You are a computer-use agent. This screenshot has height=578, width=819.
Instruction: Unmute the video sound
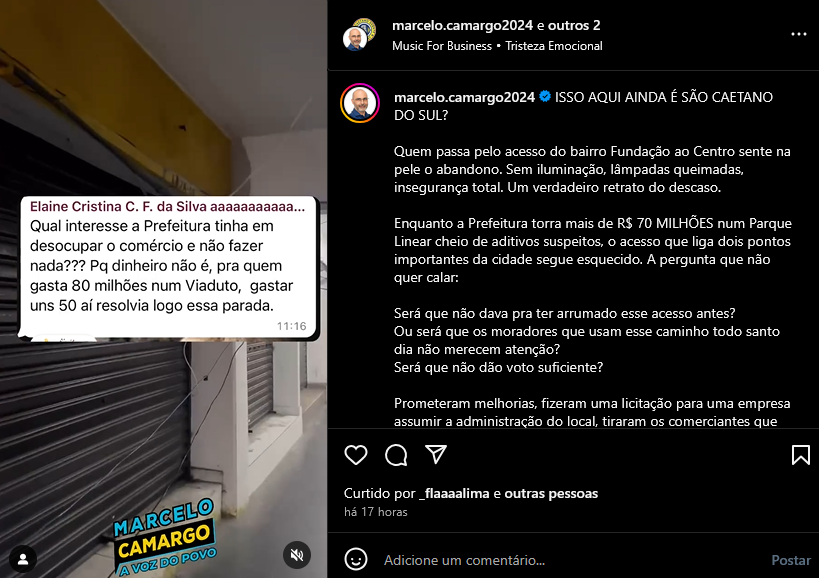coord(297,555)
